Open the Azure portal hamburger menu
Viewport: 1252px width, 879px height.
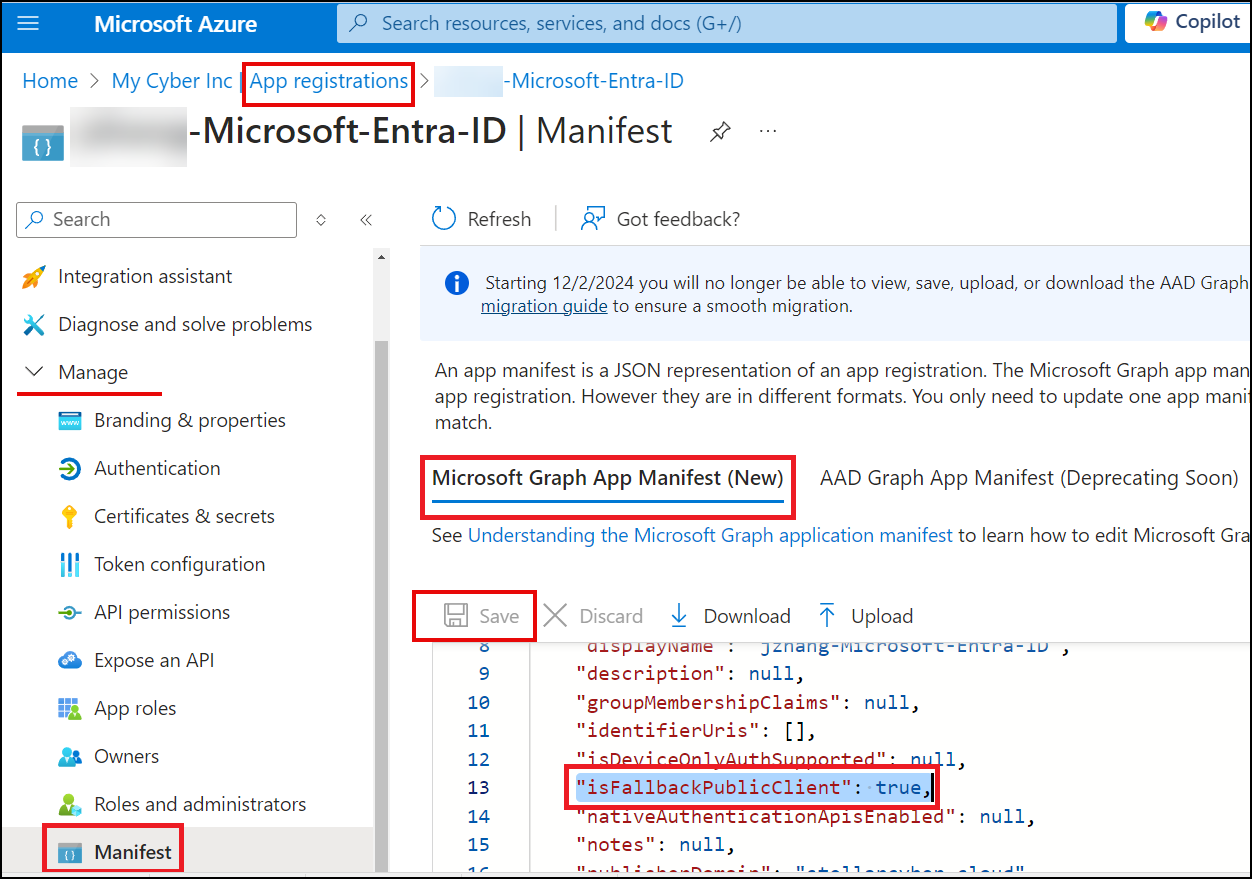point(29,23)
